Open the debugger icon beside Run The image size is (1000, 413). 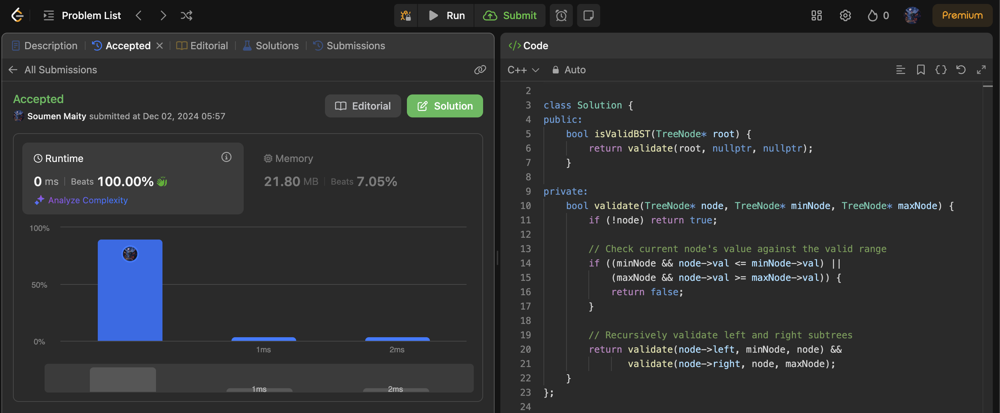[x=405, y=15]
